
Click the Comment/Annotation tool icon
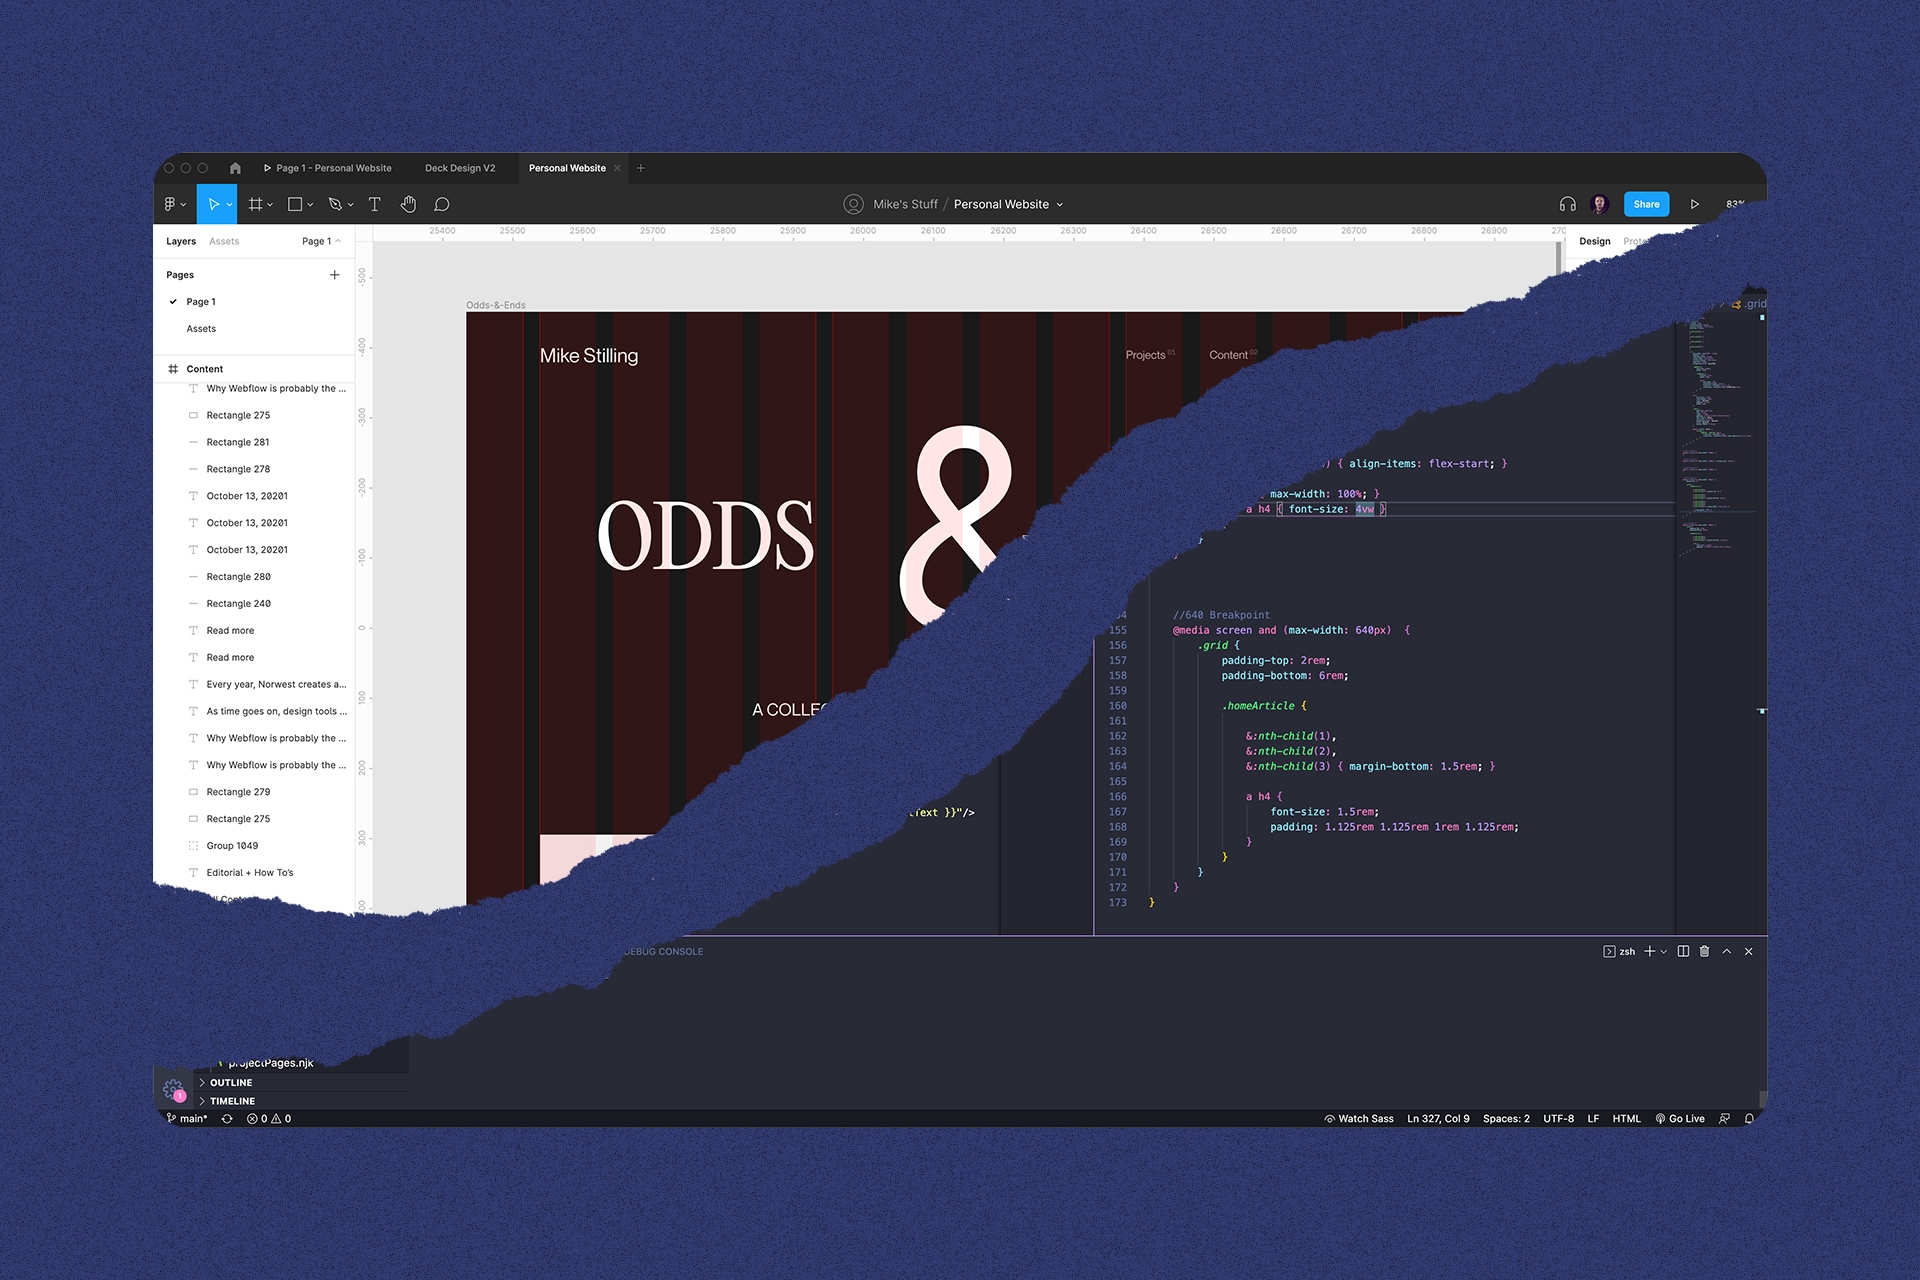click(443, 204)
